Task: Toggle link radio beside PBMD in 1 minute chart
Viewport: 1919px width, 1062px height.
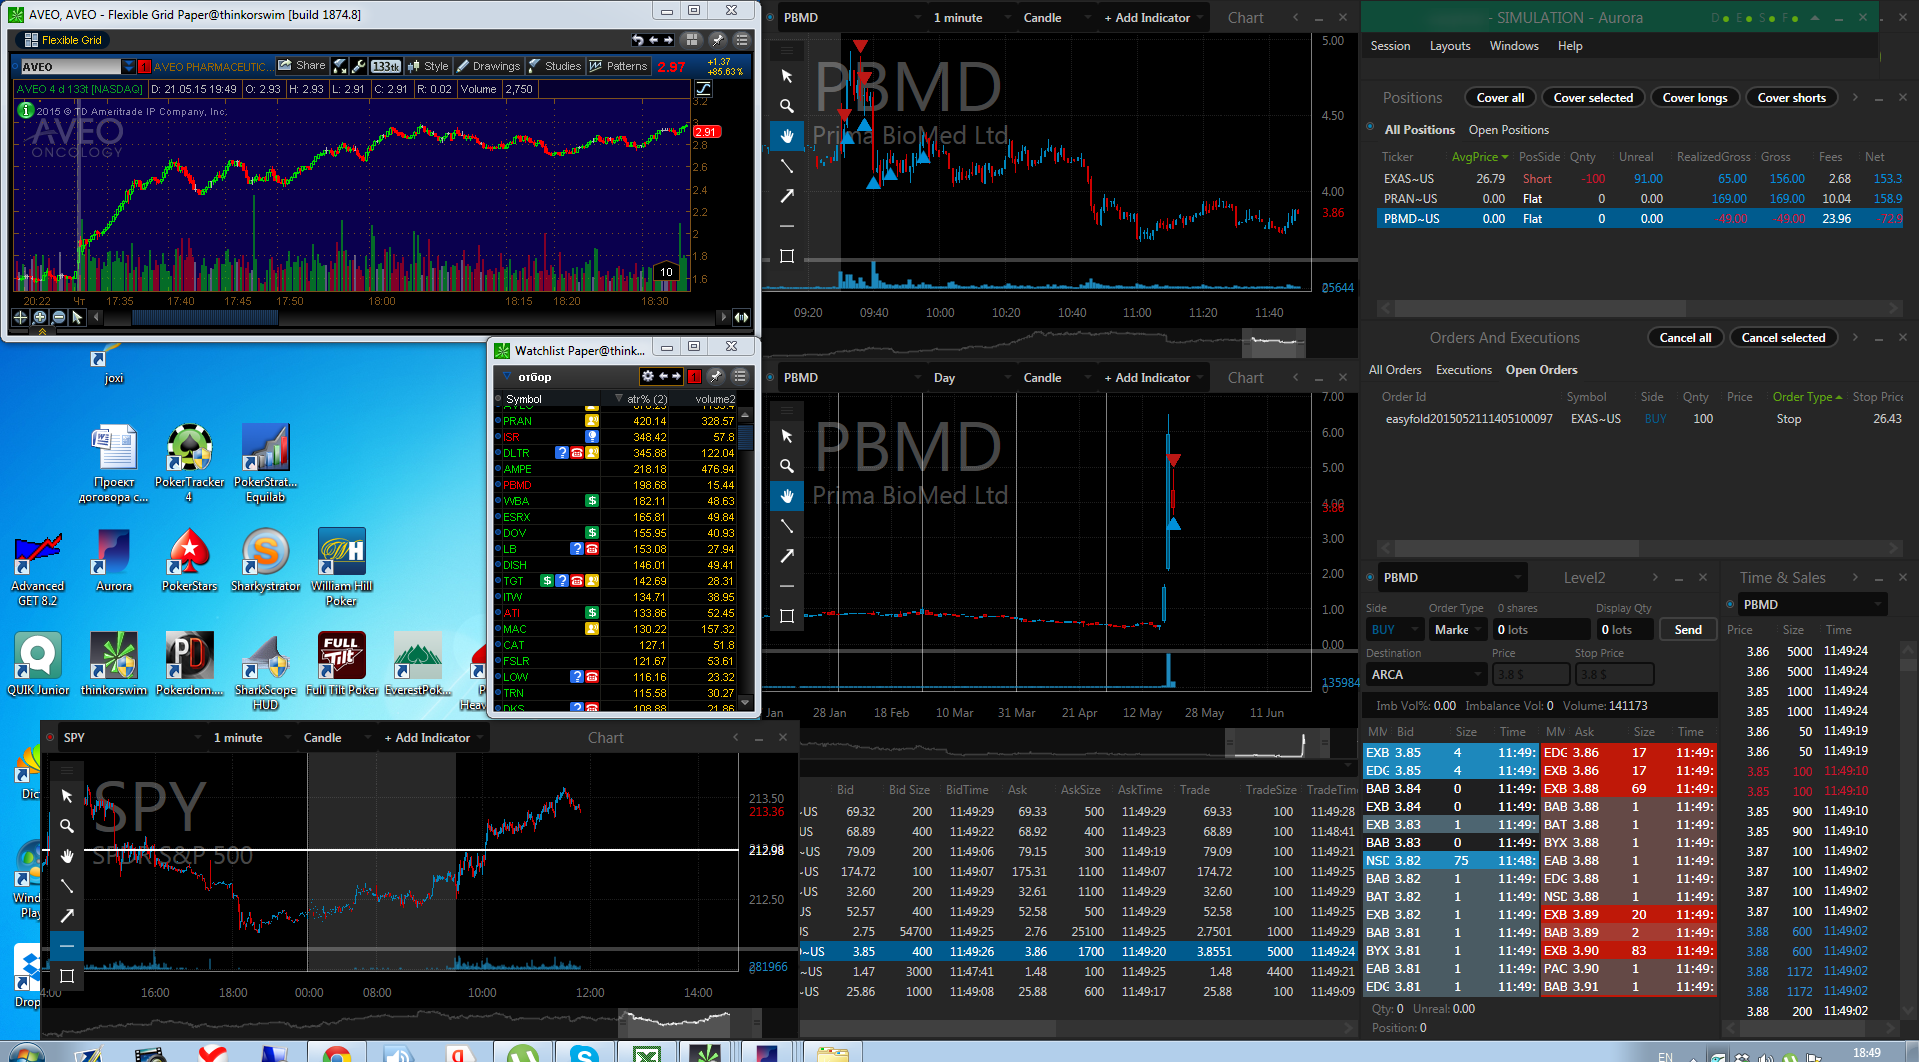Action: pyautogui.click(x=770, y=17)
